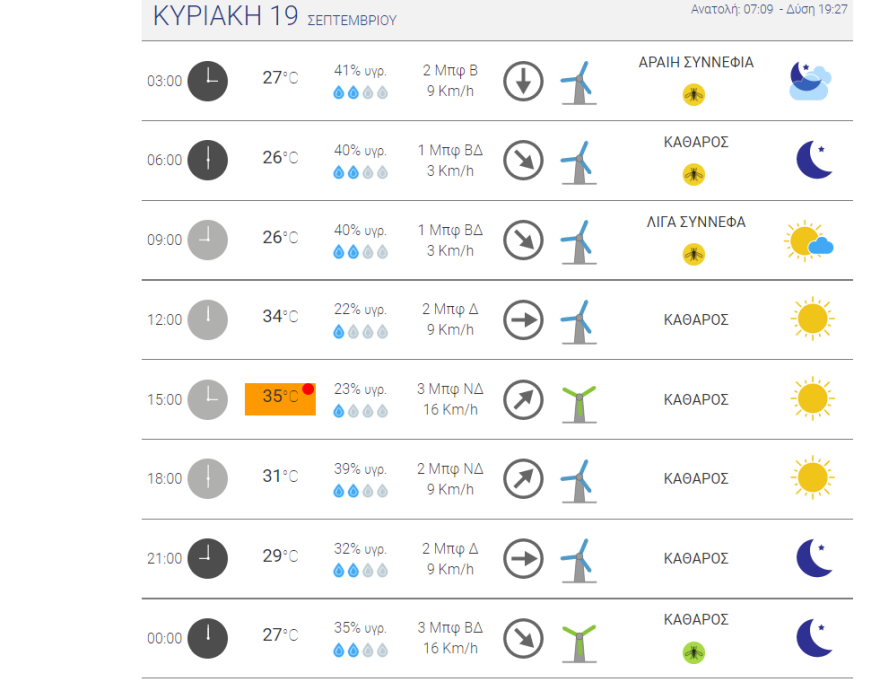Click the blue windmill icon at 18:00

(x=578, y=480)
